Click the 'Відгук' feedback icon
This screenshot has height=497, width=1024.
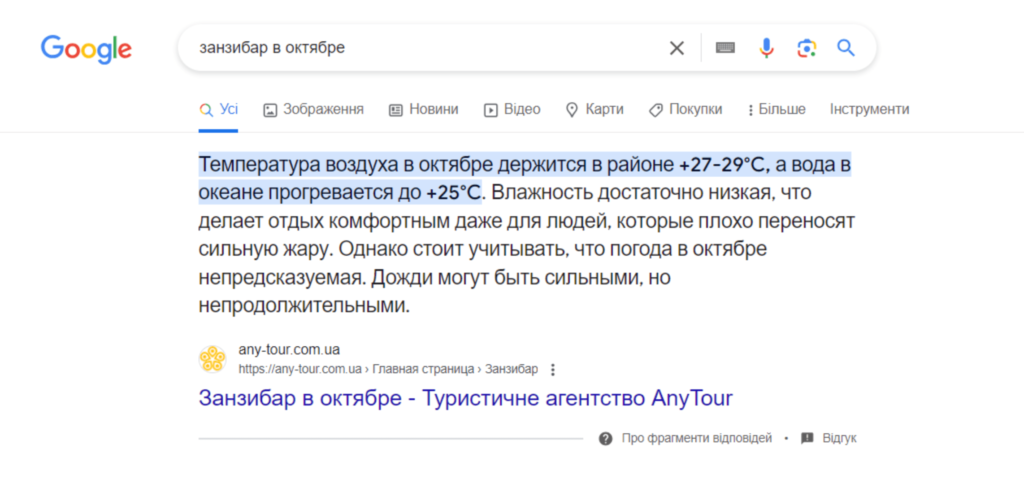[x=807, y=438]
